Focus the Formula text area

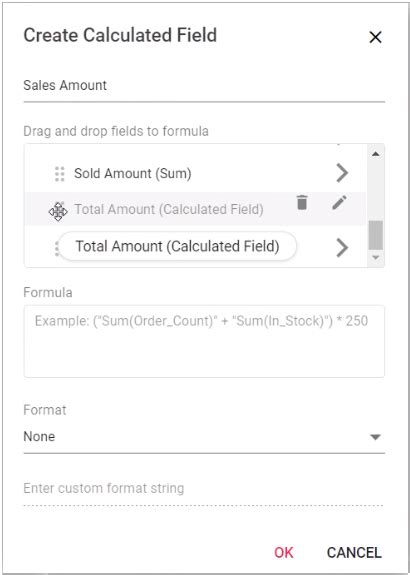coord(204,341)
